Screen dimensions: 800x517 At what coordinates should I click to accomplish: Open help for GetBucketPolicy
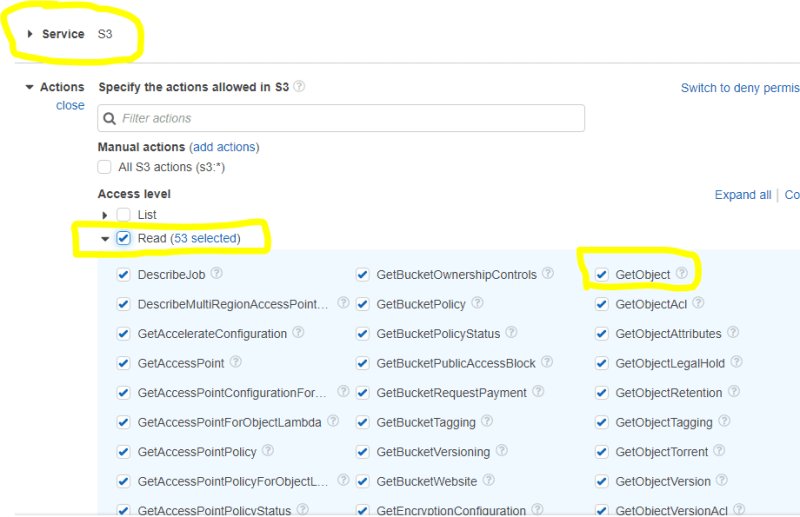[477, 303]
